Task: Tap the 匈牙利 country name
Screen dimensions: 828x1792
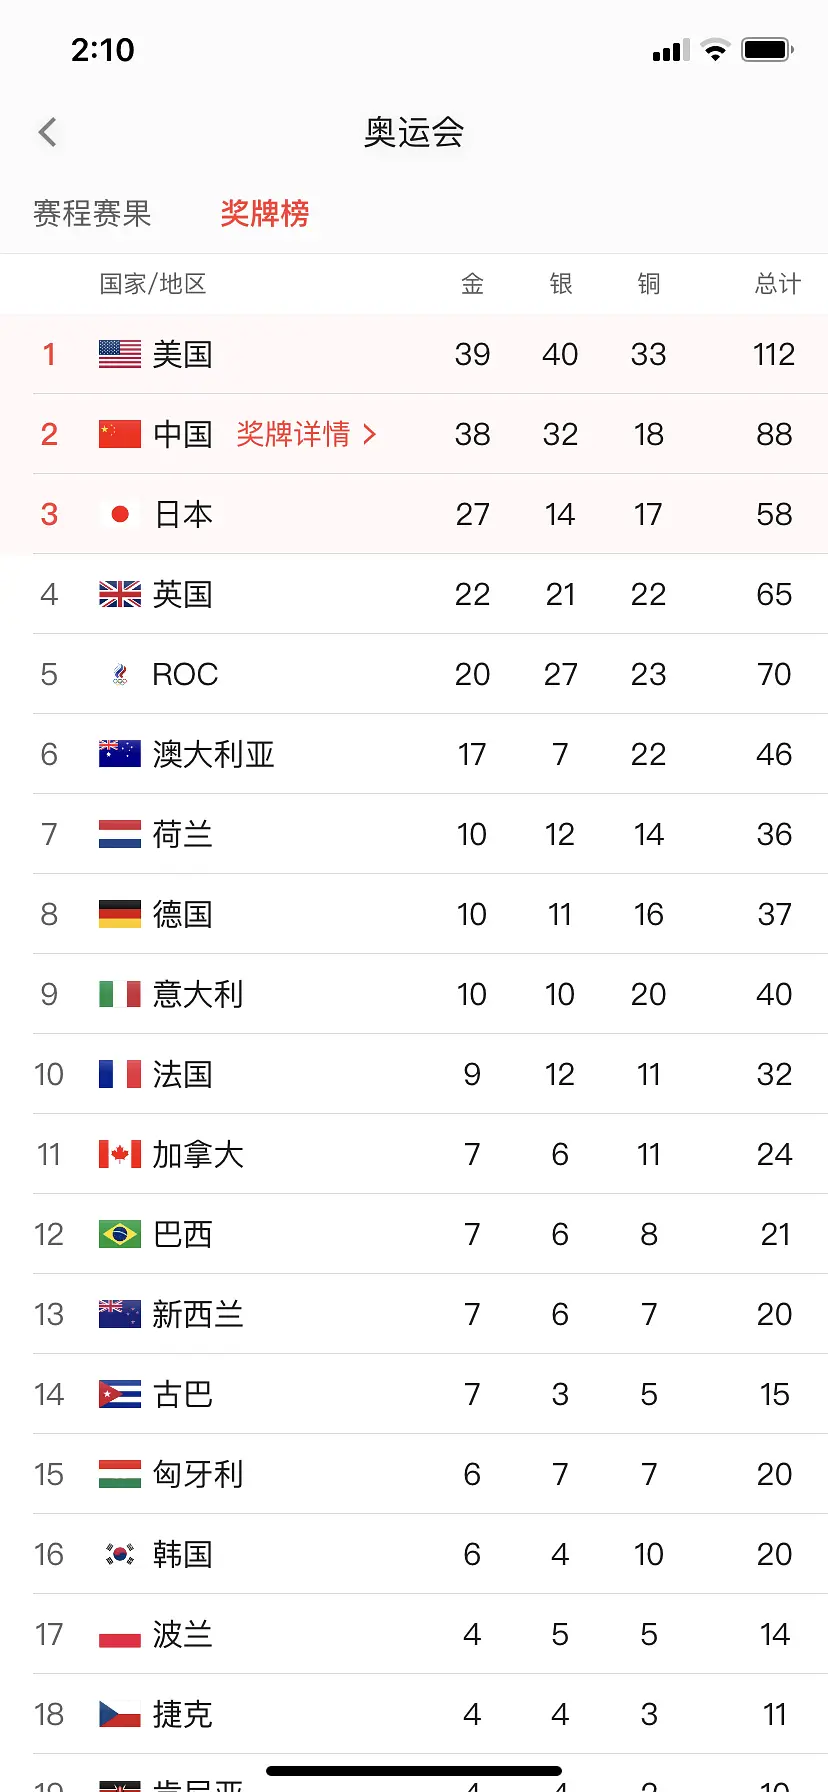Action: (x=198, y=1474)
